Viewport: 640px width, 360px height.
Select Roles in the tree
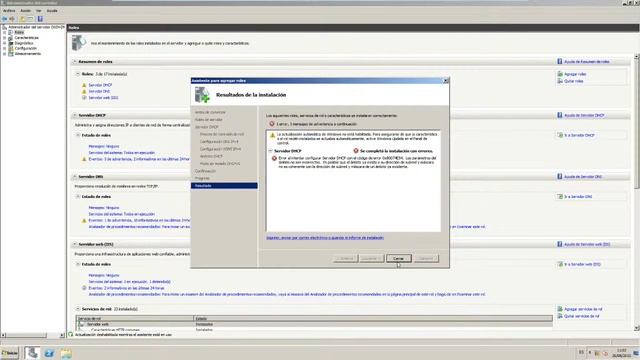[19, 32]
